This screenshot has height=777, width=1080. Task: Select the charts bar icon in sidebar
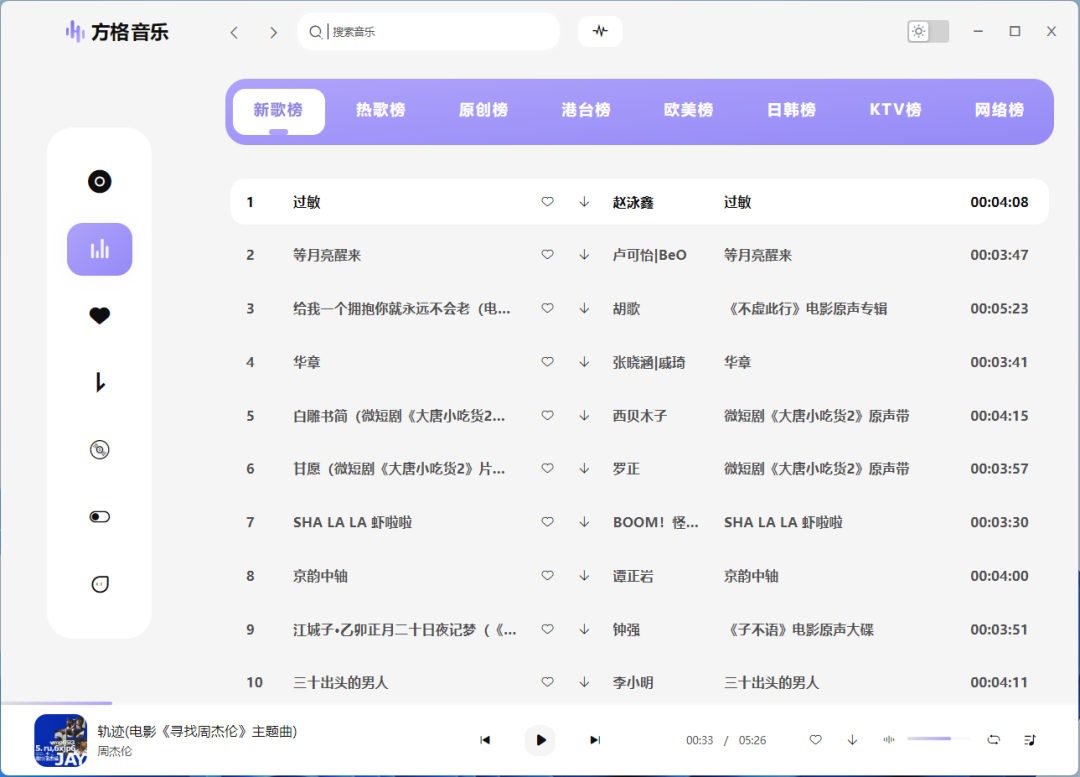(99, 249)
